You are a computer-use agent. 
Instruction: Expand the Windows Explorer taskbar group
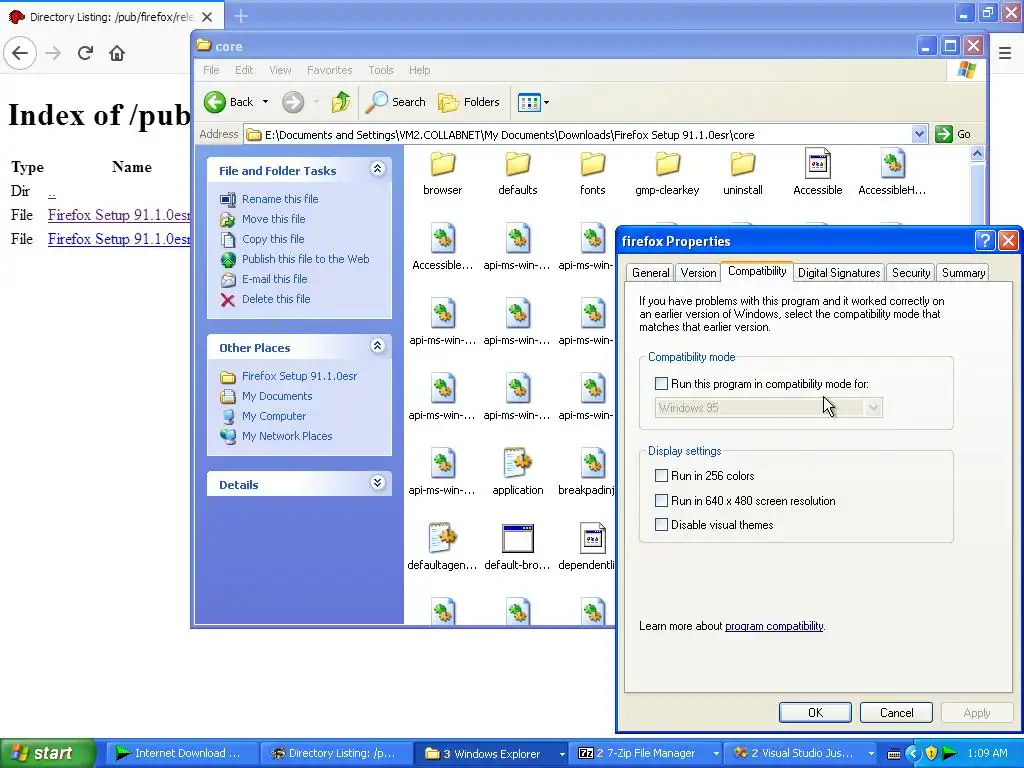[562, 754]
